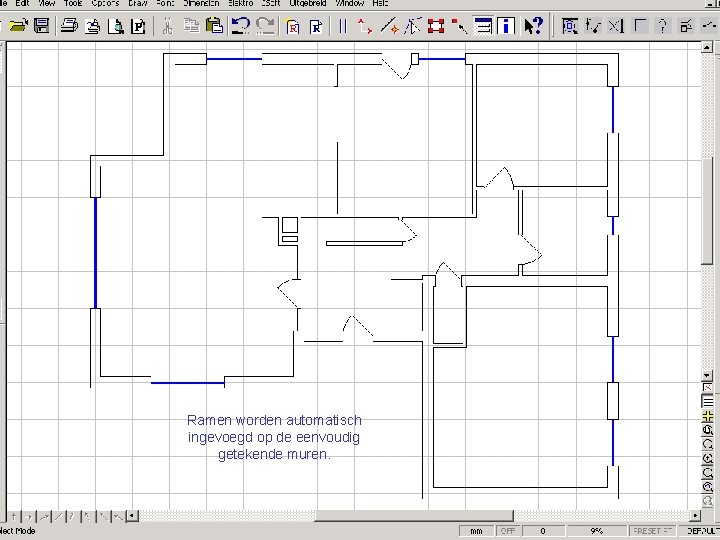Click the DEFAULT layer status field
This screenshot has height=540, width=720.
click(x=702, y=531)
